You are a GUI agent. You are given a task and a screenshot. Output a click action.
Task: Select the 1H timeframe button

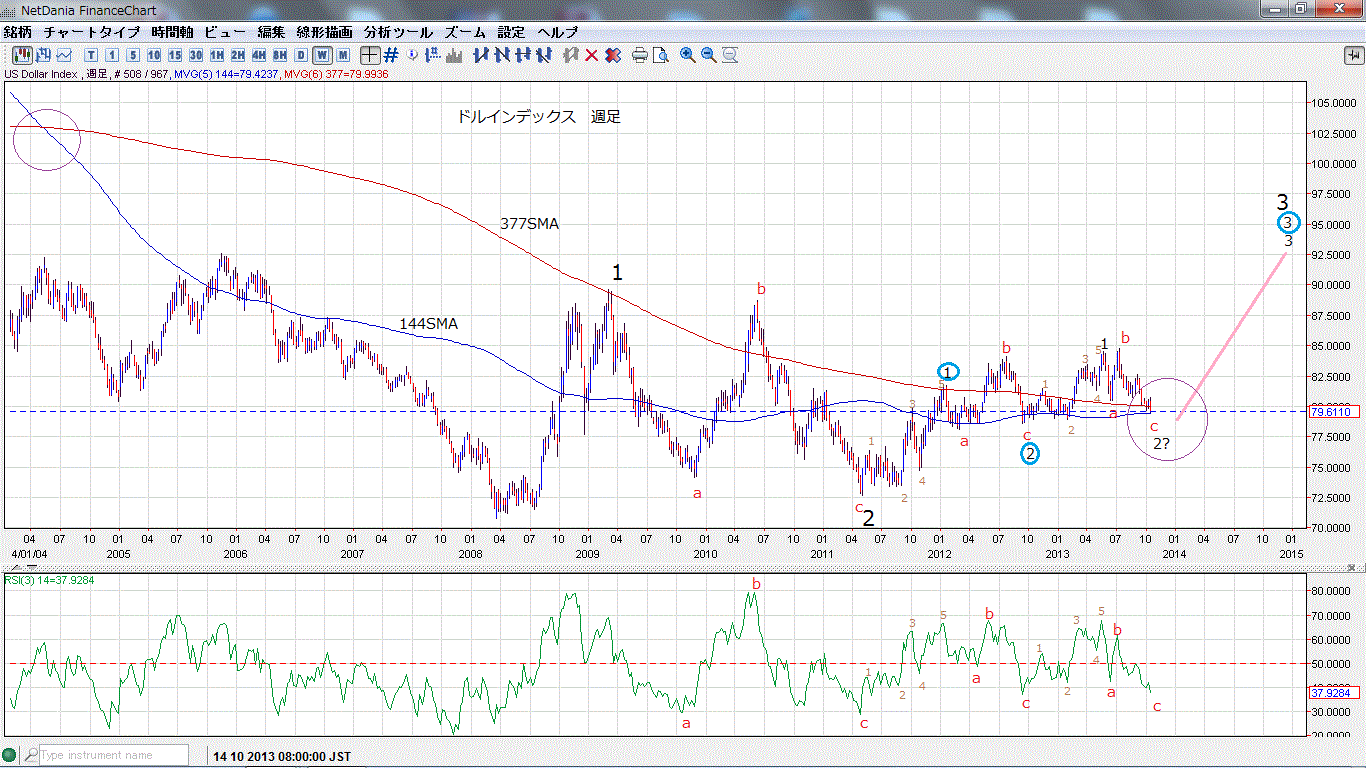point(217,55)
